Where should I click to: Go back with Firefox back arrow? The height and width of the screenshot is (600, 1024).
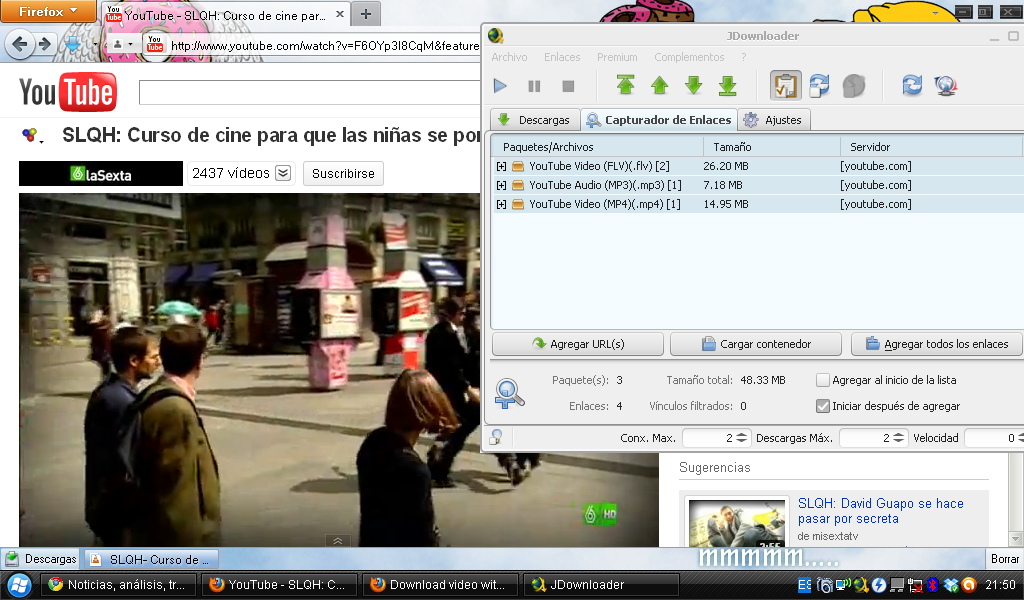[x=20, y=44]
